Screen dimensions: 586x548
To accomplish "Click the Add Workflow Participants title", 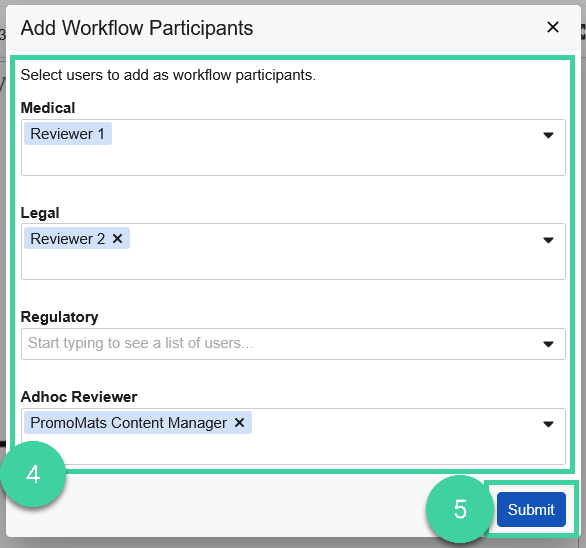I will click(x=137, y=28).
